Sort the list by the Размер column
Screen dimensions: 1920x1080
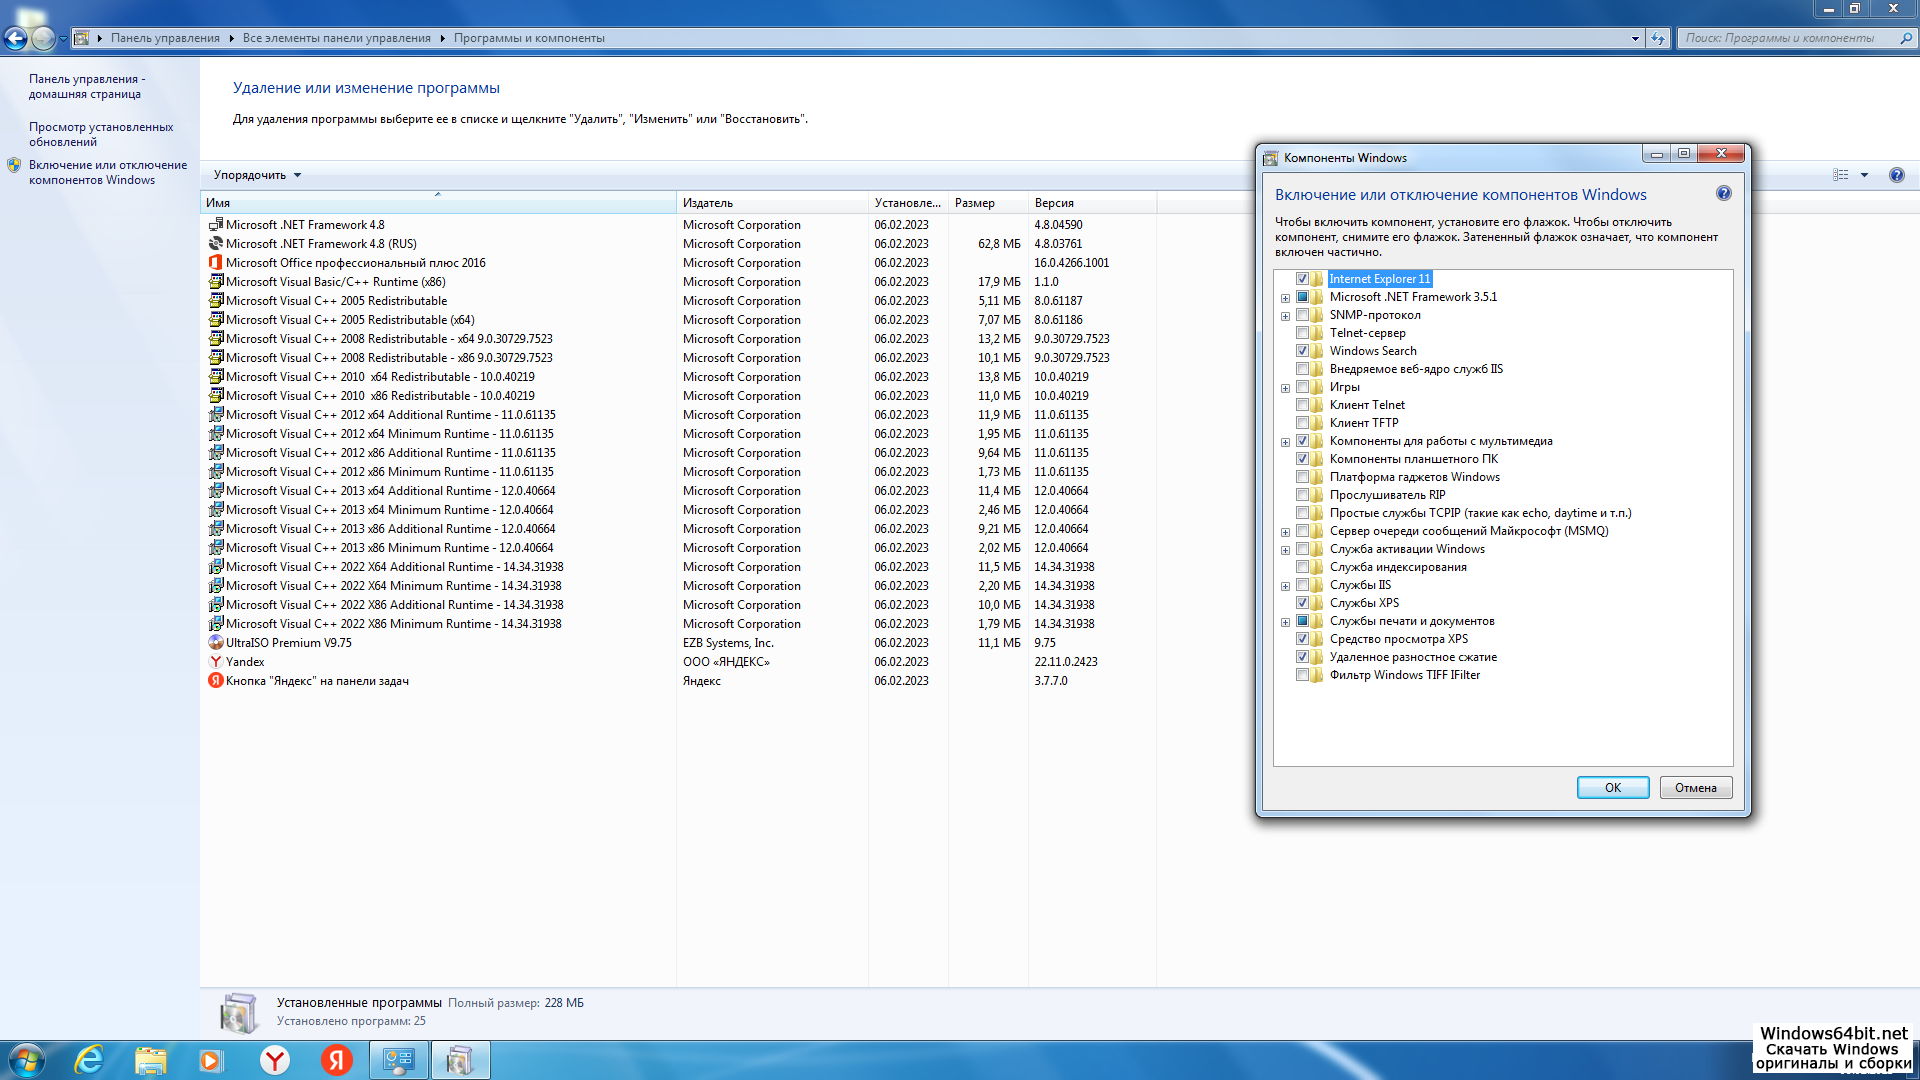point(974,203)
